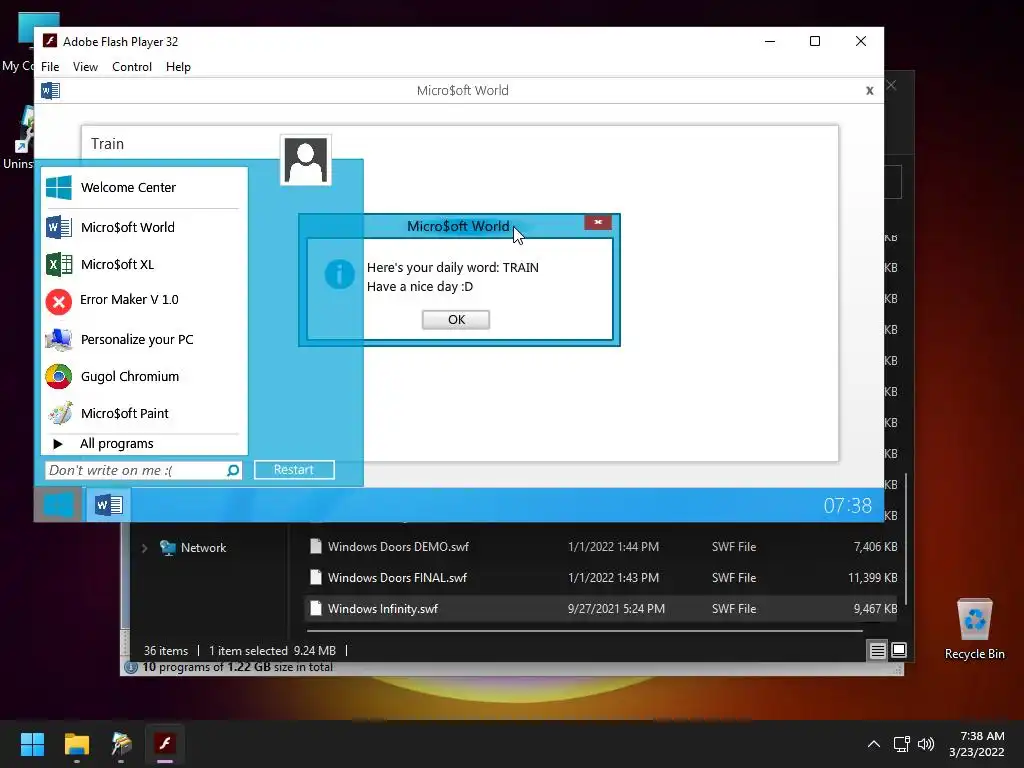Close the Micro$oft World document window
Image resolution: width=1024 pixels, height=768 pixels.
869,91
